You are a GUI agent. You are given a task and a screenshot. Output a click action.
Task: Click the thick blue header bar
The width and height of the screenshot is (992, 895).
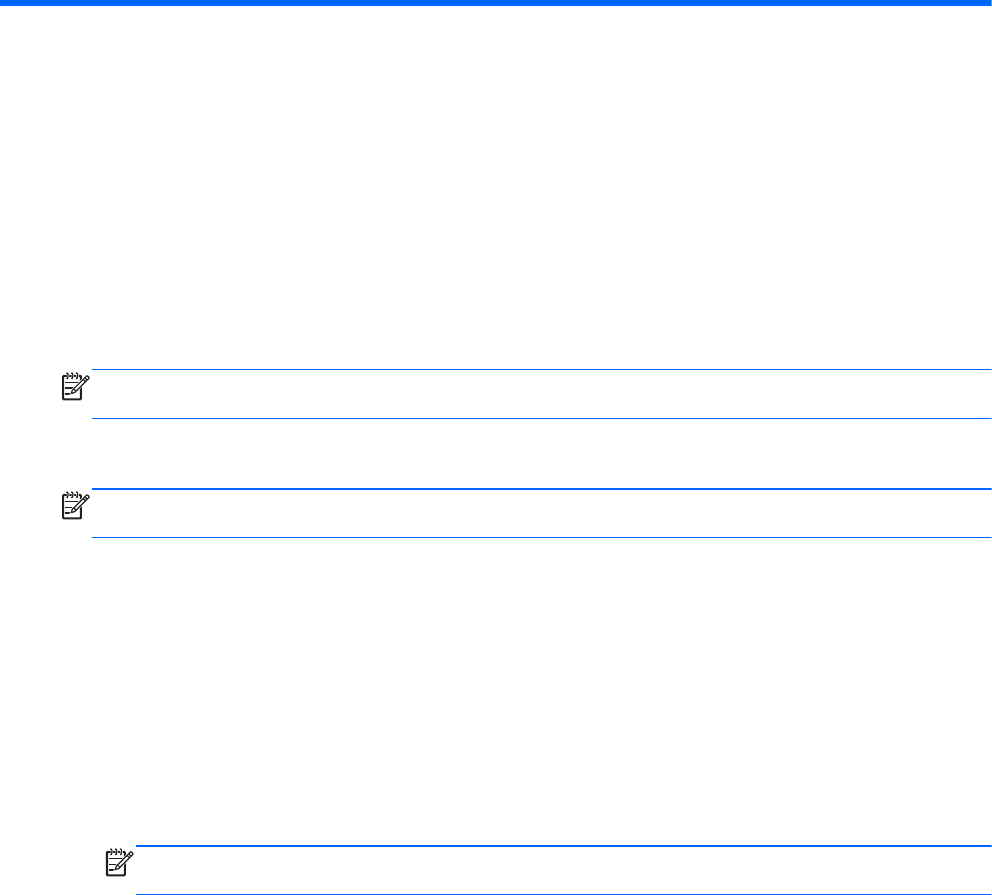click(x=496, y=3)
